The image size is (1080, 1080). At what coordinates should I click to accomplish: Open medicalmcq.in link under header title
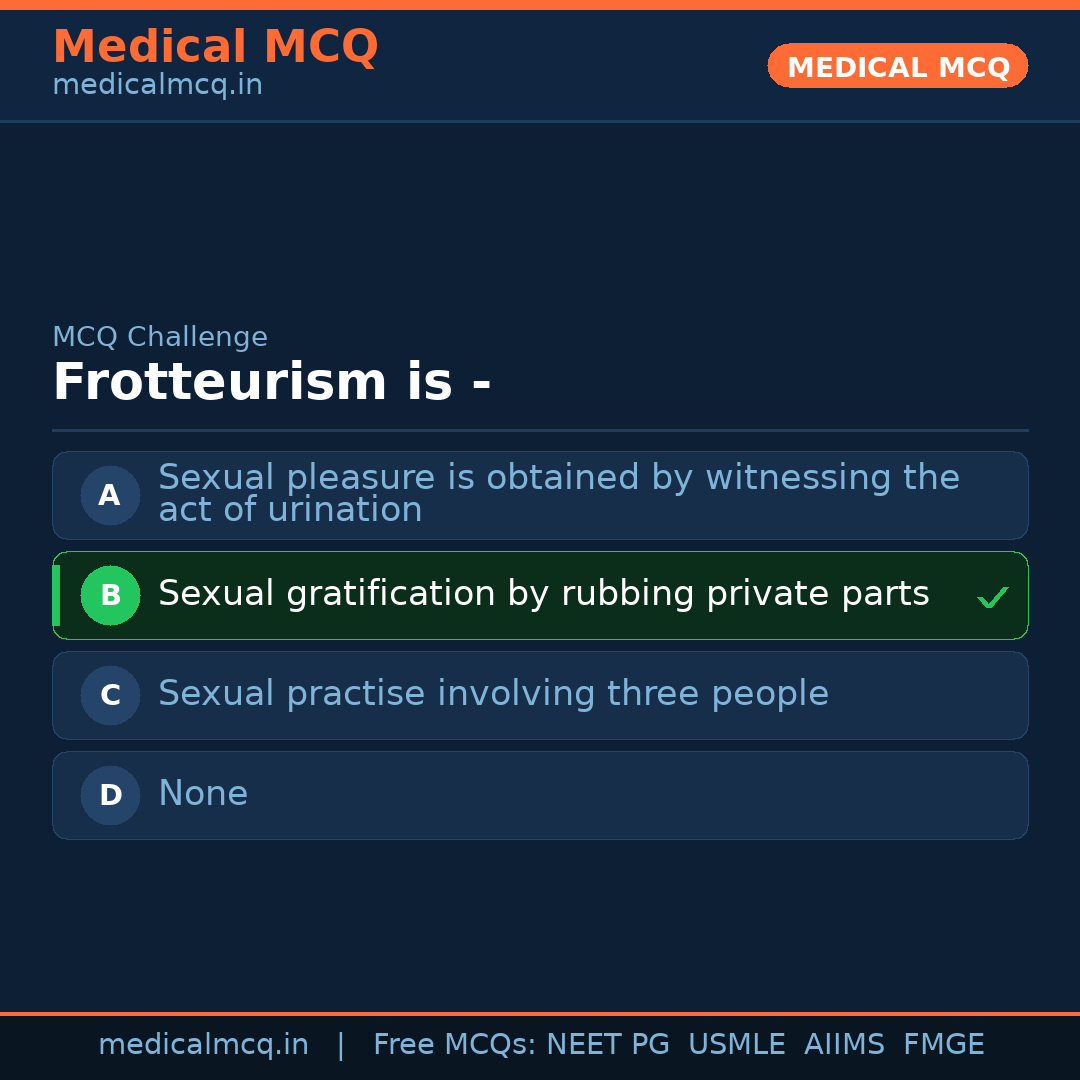(x=157, y=86)
